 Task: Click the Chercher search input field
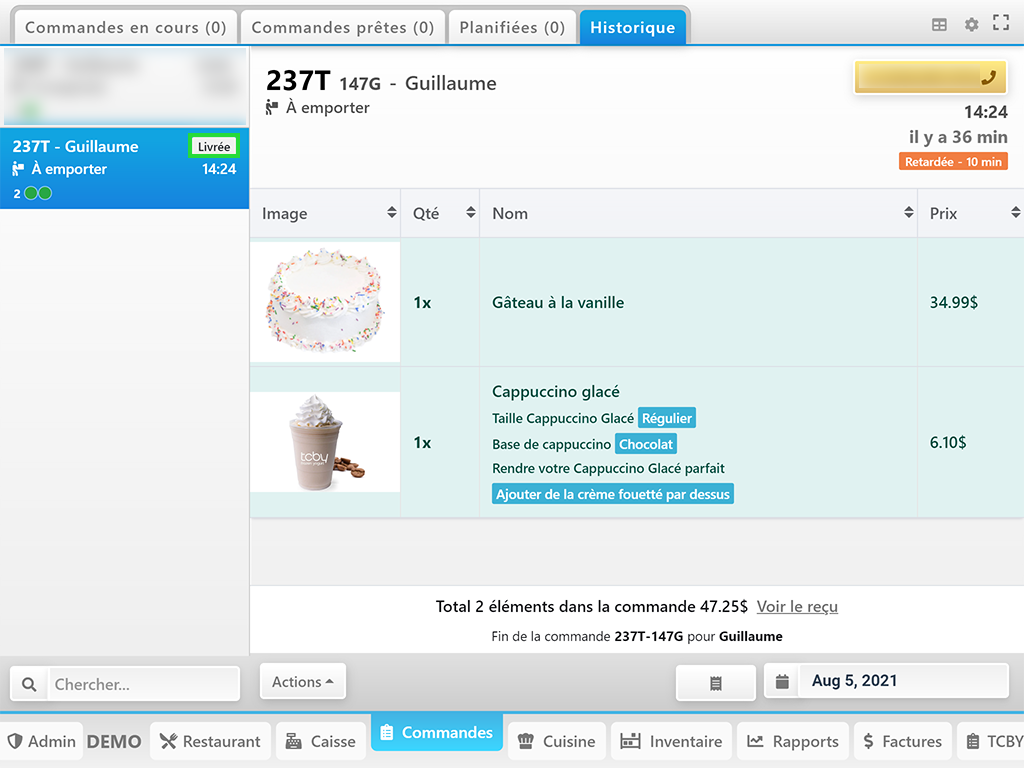(143, 684)
